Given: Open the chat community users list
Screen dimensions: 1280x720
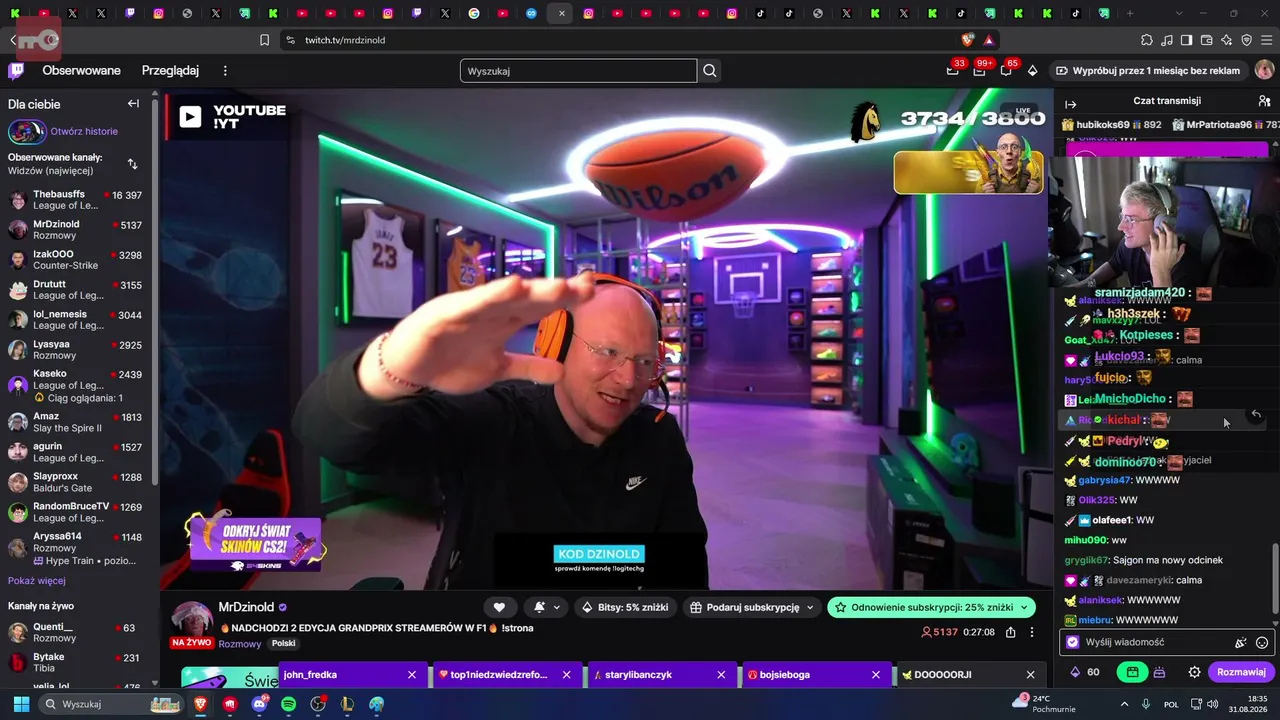Looking at the screenshot, I should click(x=1264, y=101).
